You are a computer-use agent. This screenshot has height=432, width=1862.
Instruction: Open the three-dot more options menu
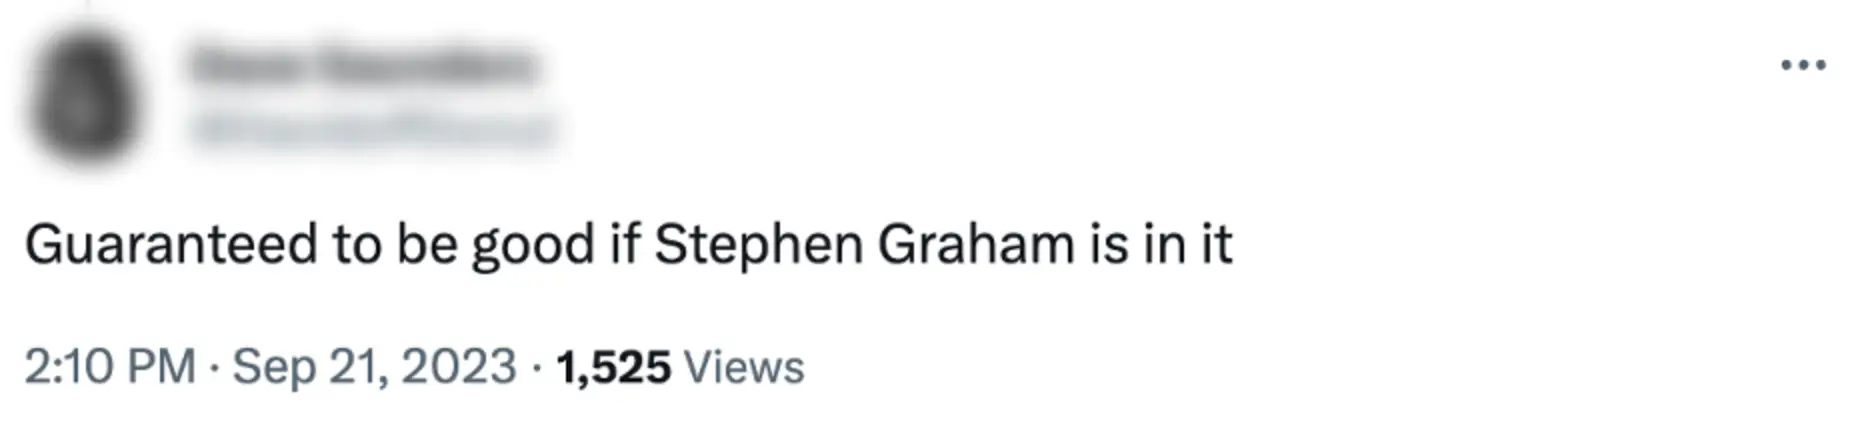click(x=1803, y=66)
